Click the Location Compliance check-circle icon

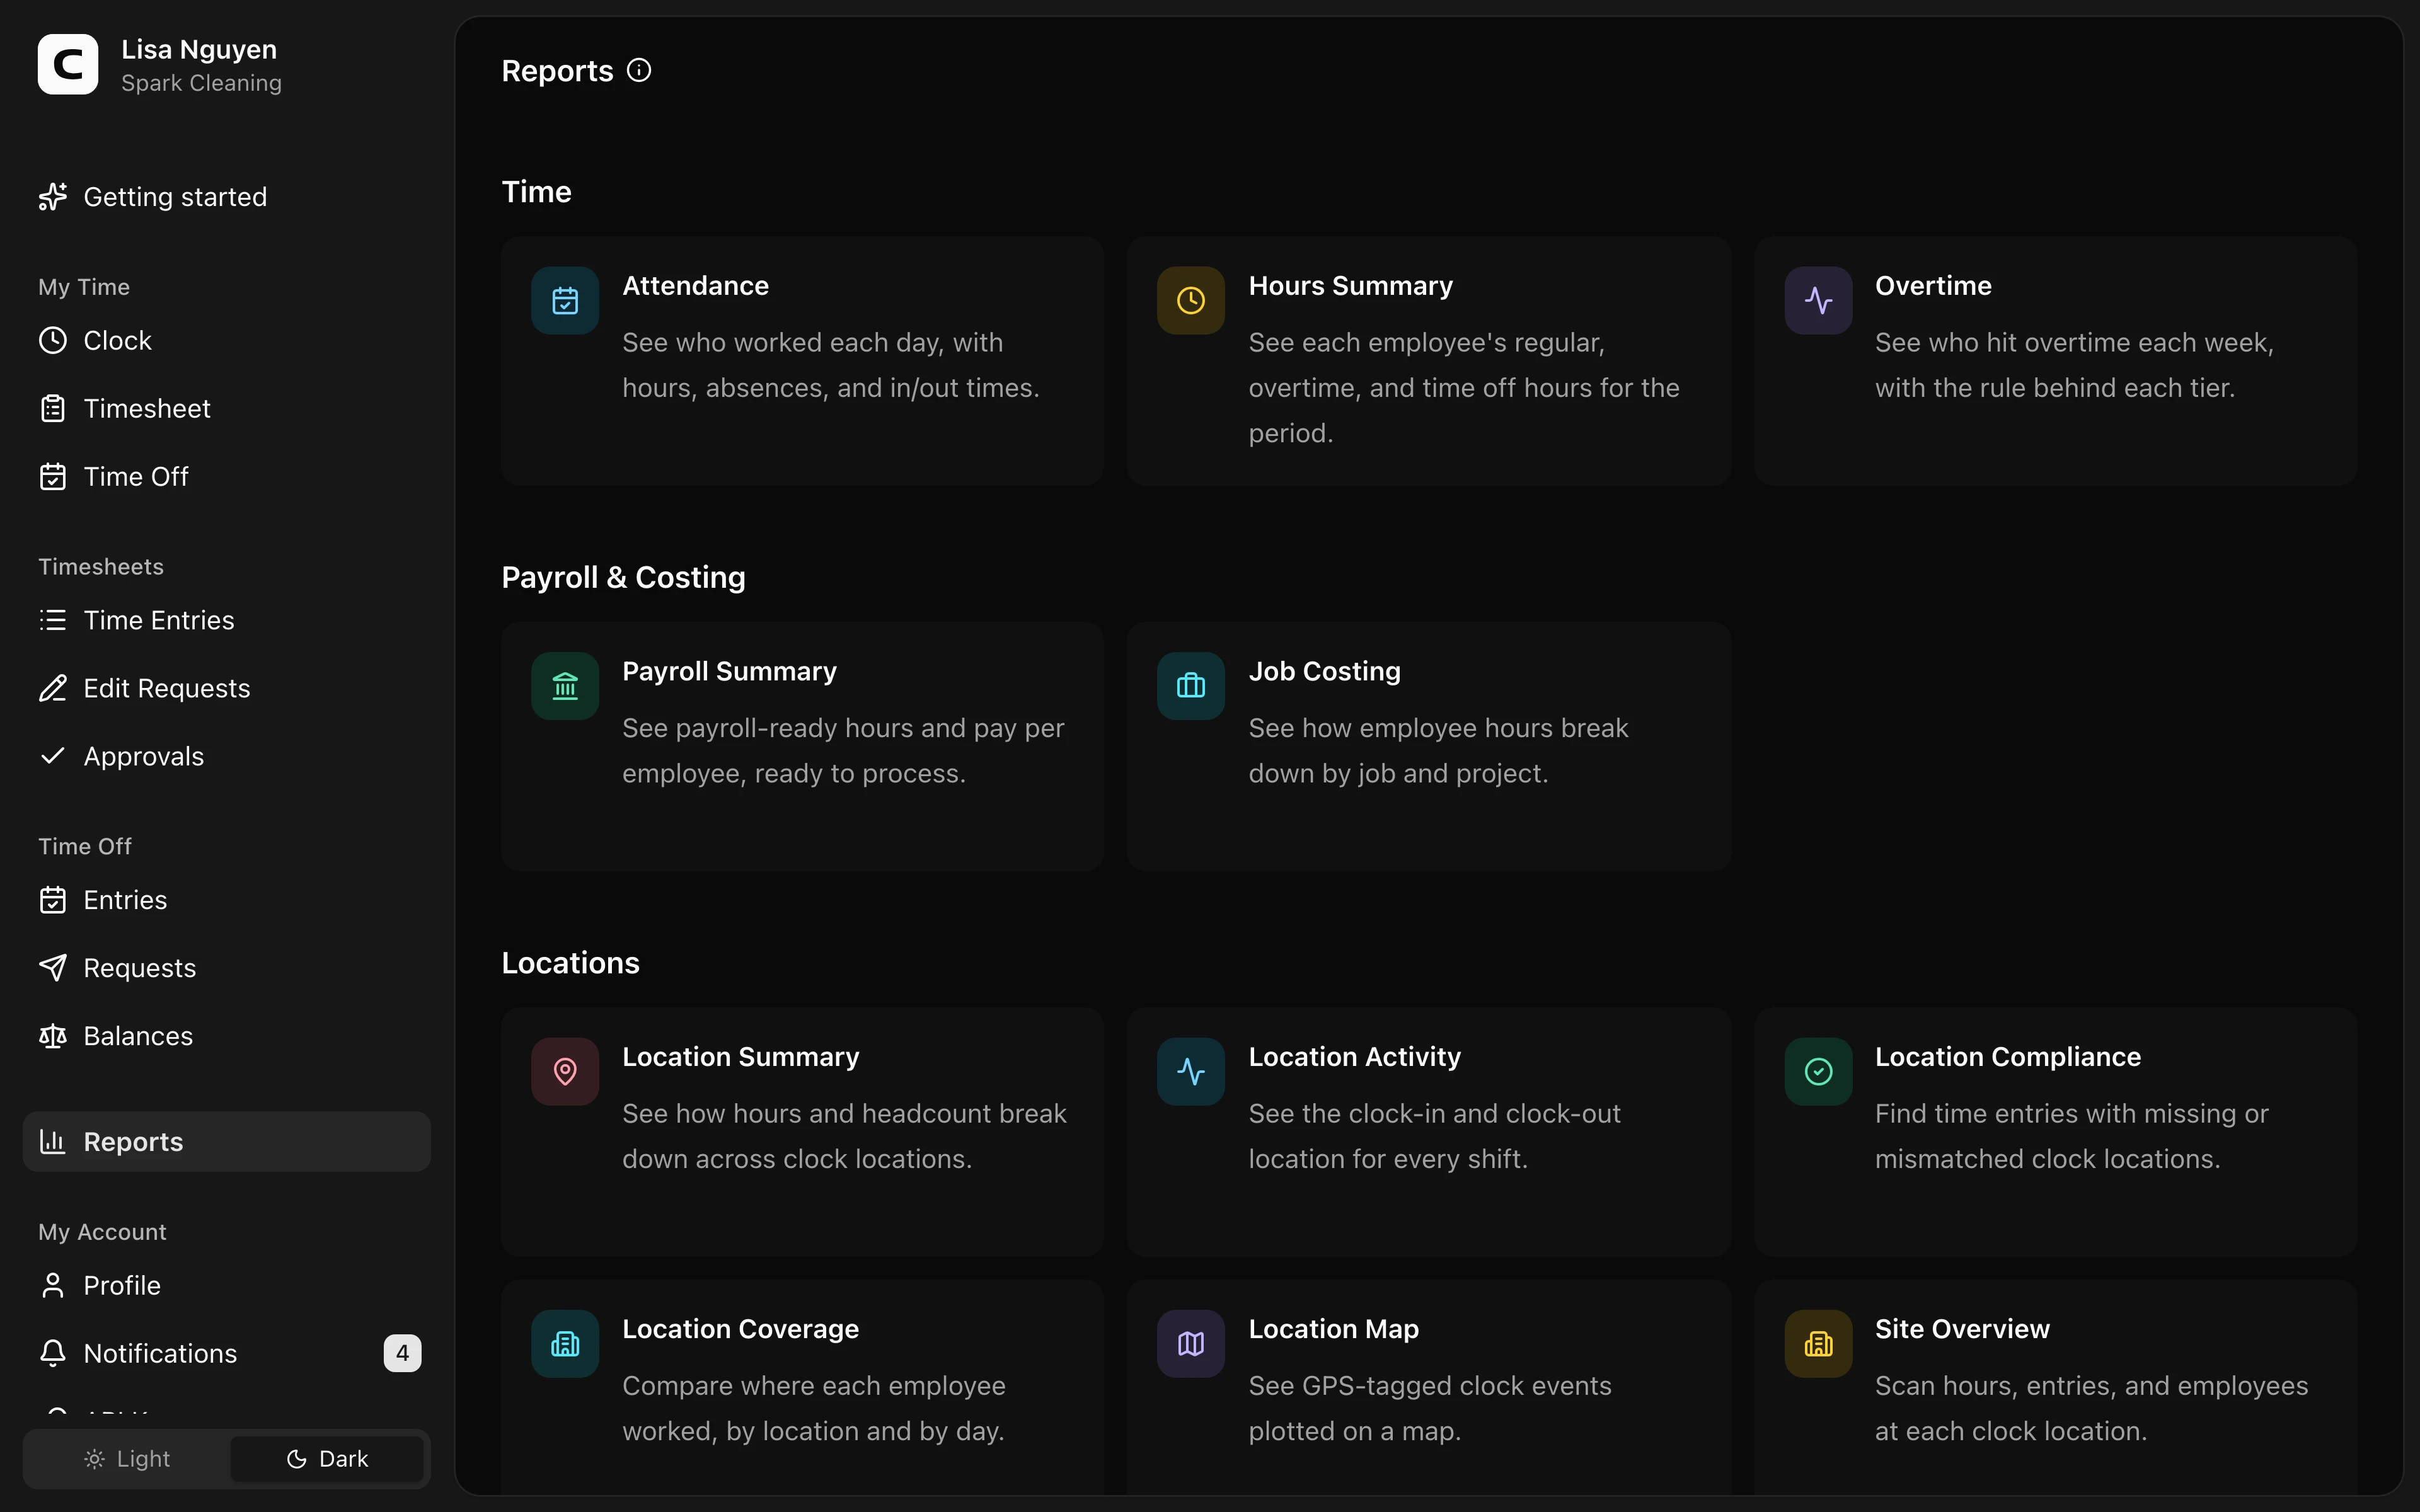point(1818,1071)
